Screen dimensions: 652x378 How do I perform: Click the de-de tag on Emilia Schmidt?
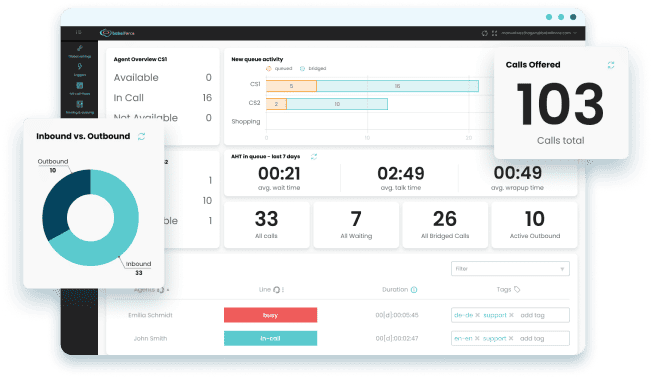pos(464,315)
